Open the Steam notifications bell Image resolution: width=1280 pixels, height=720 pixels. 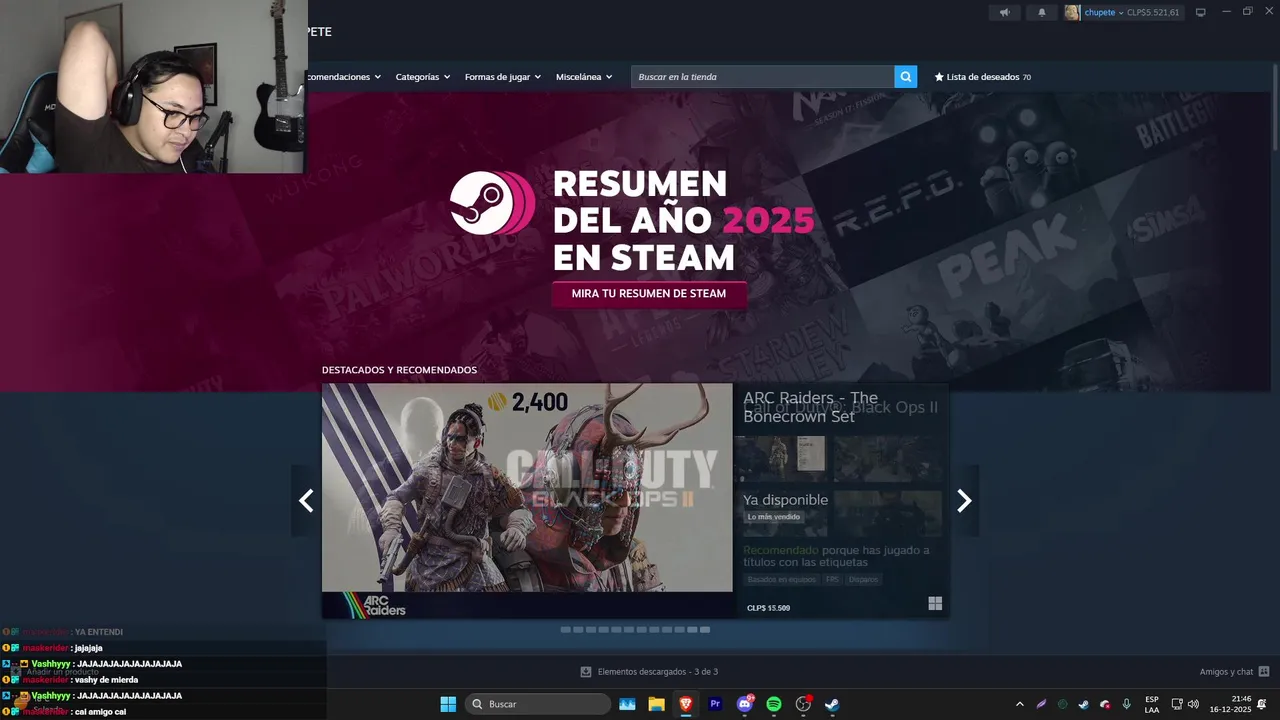1041,12
